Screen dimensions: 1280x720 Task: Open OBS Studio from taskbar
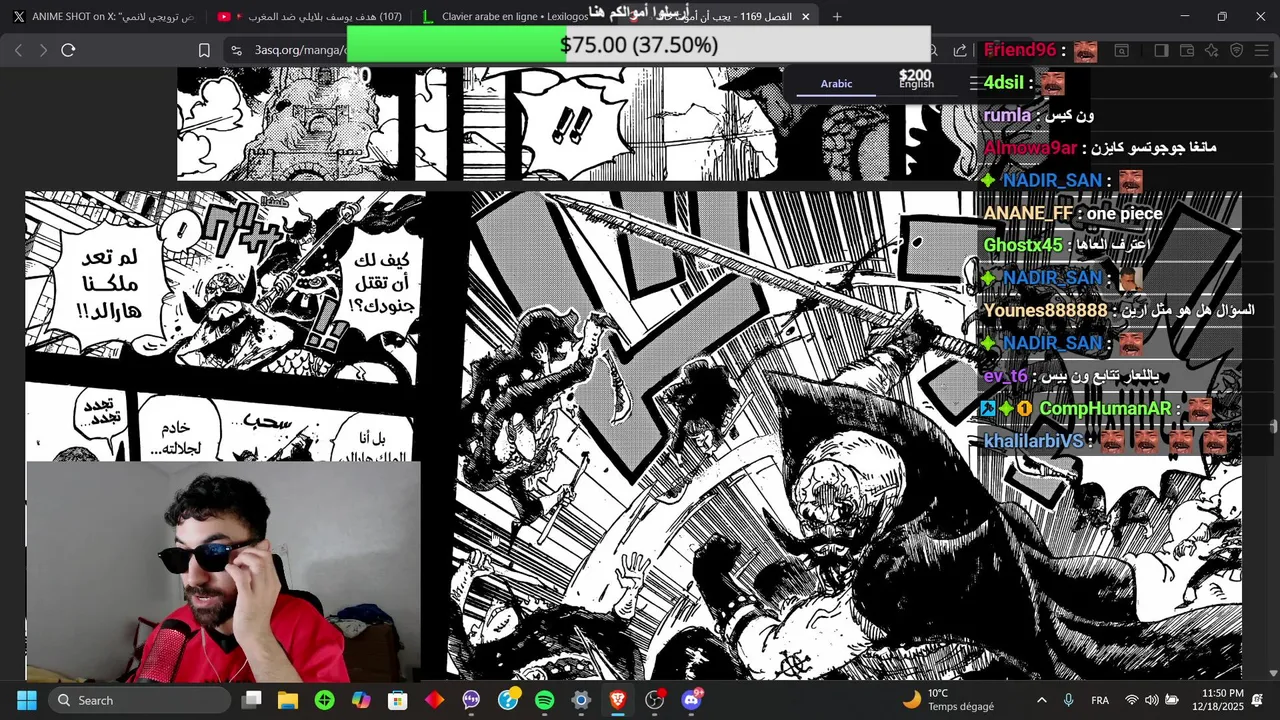coord(654,700)
